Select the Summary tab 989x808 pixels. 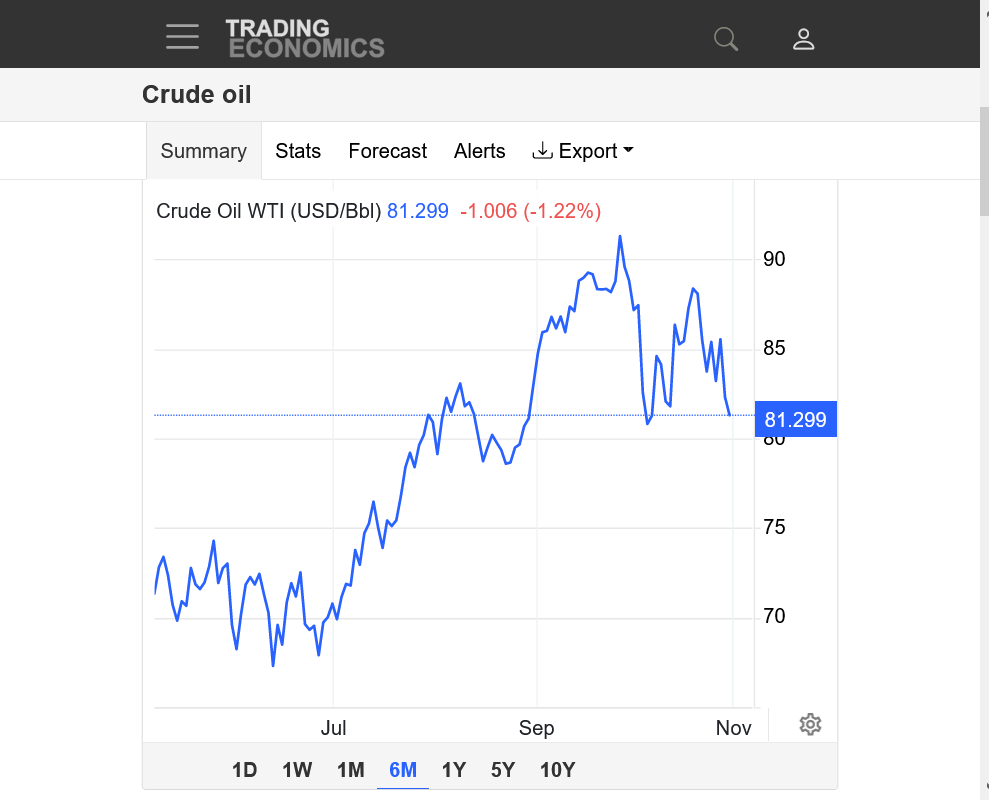pos(204,151)
